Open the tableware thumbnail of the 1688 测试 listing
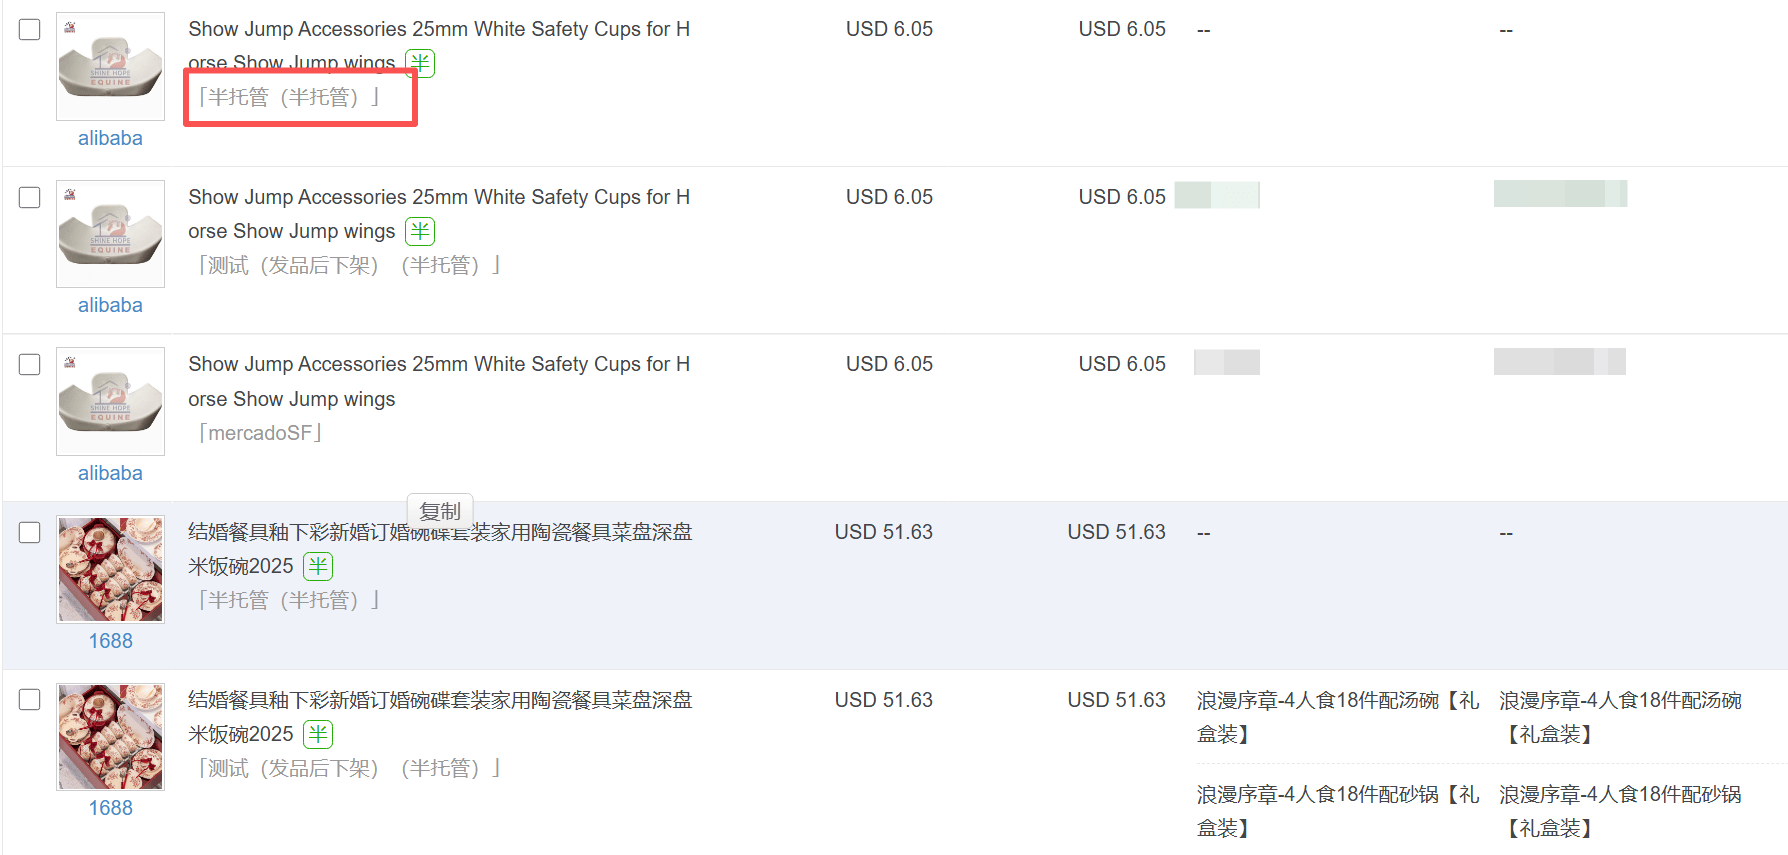1788x855 pixels. click(110, 737)
